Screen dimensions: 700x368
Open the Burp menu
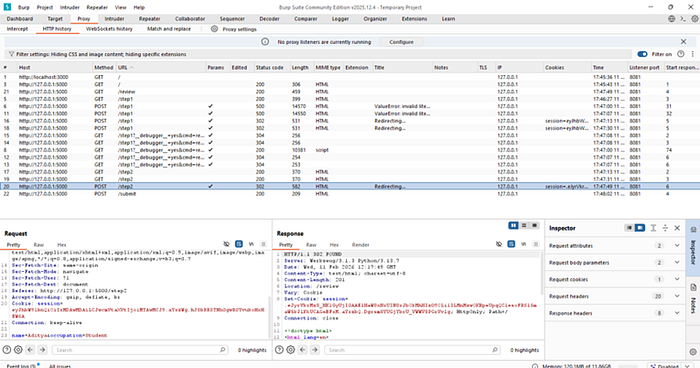pos(24,7)
